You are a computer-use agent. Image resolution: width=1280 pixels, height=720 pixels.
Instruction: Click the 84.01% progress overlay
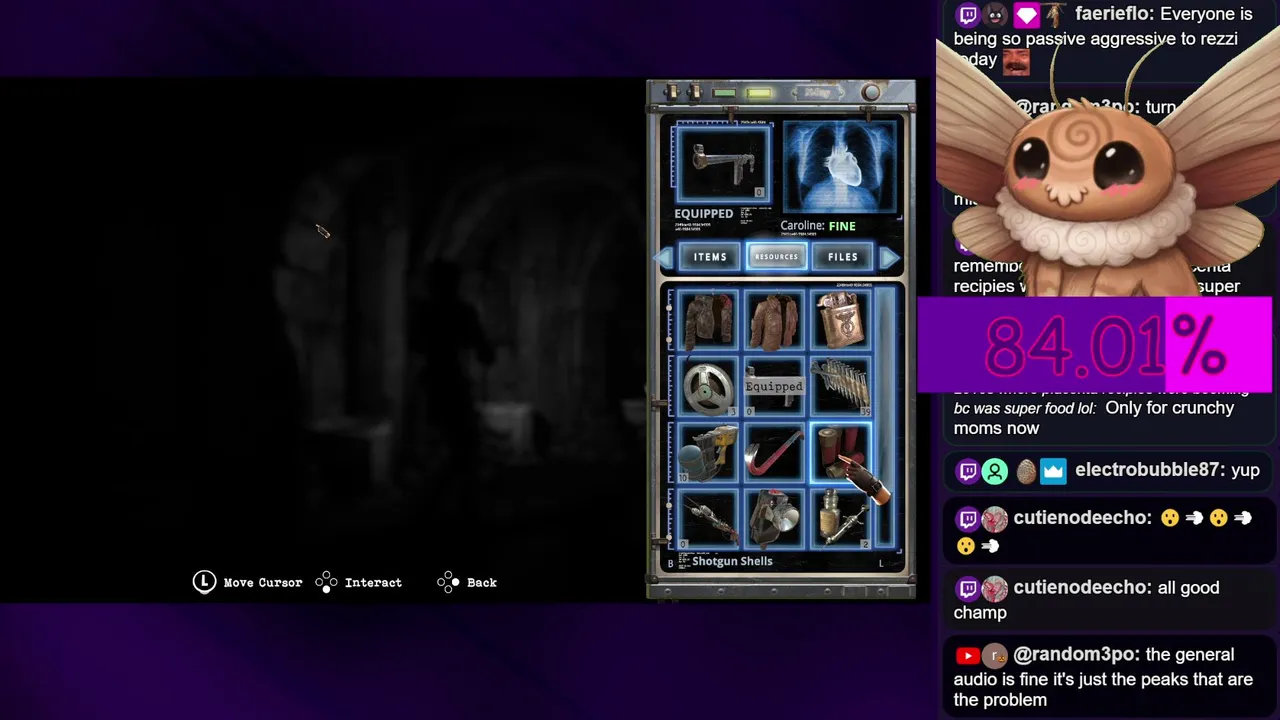[x=1095, y=345]
